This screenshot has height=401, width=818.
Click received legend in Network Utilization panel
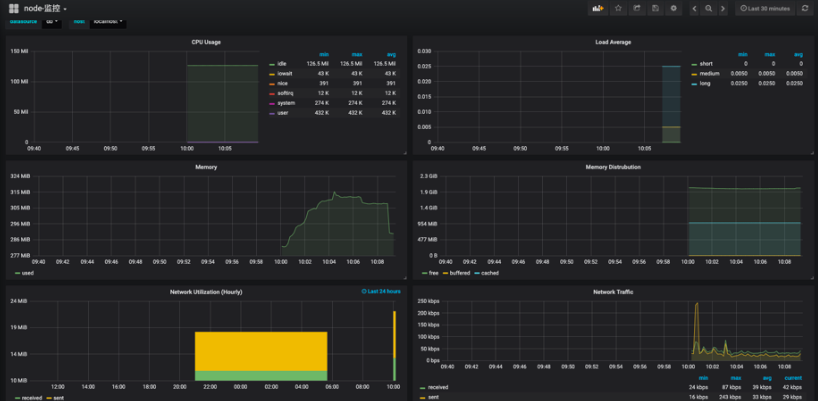tap(31, 398)
